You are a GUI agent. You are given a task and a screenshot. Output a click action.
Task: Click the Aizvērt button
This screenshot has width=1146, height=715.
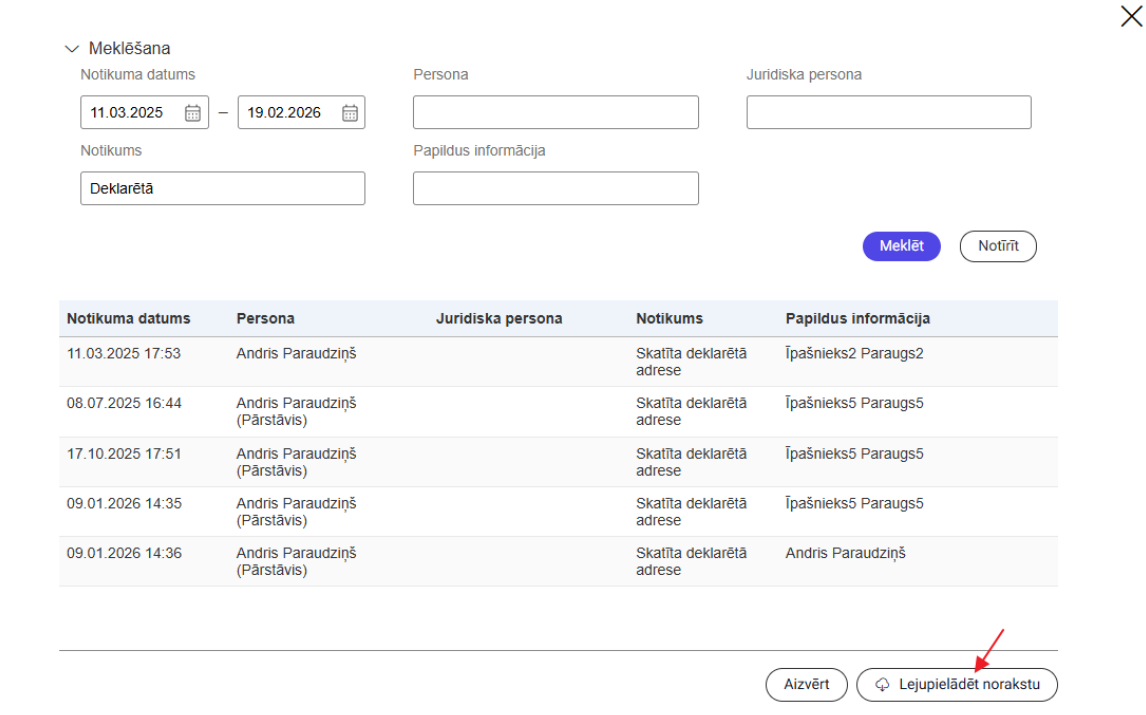tap(806, 685)
